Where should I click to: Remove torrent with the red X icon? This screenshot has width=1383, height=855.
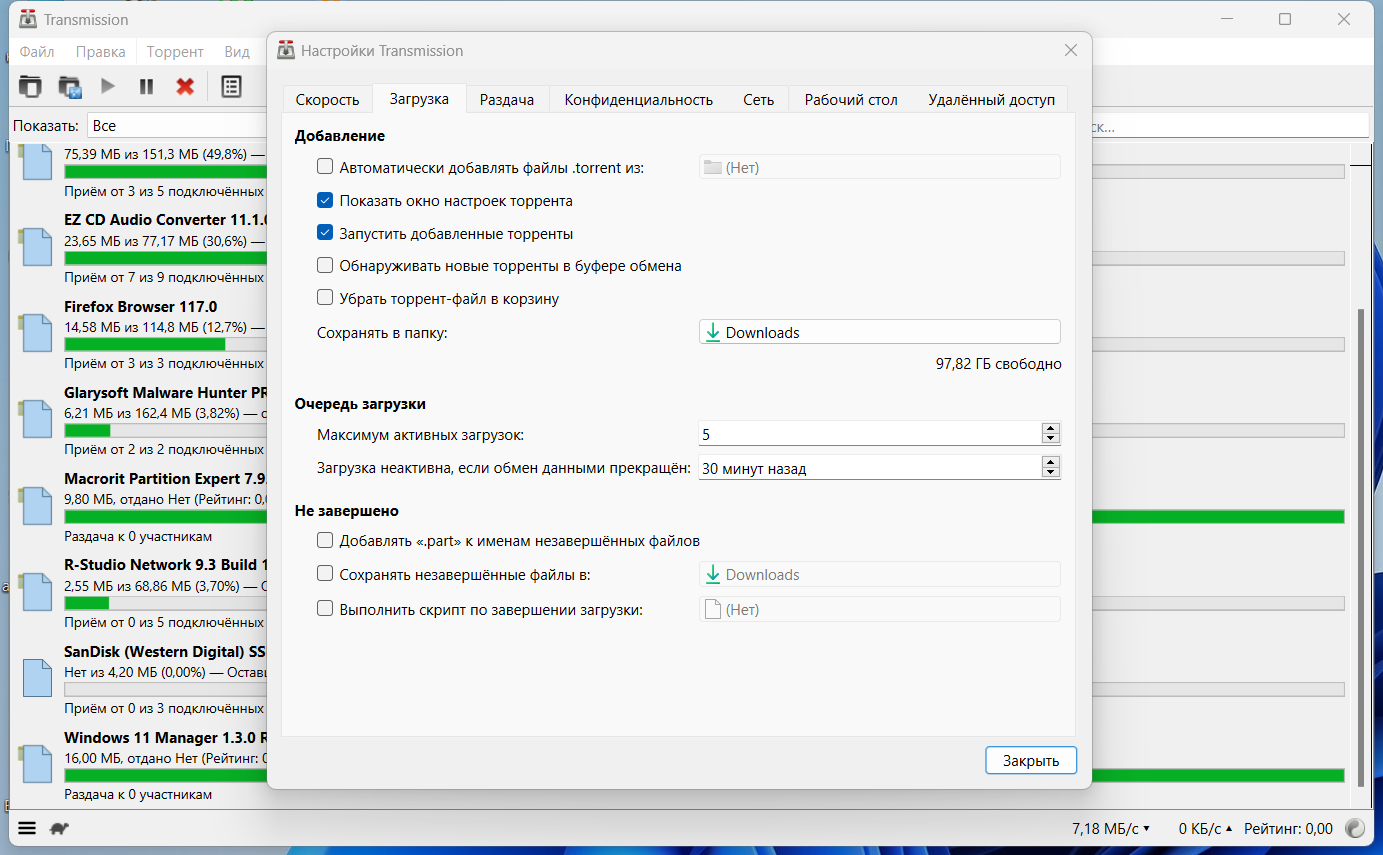[185, 86]
